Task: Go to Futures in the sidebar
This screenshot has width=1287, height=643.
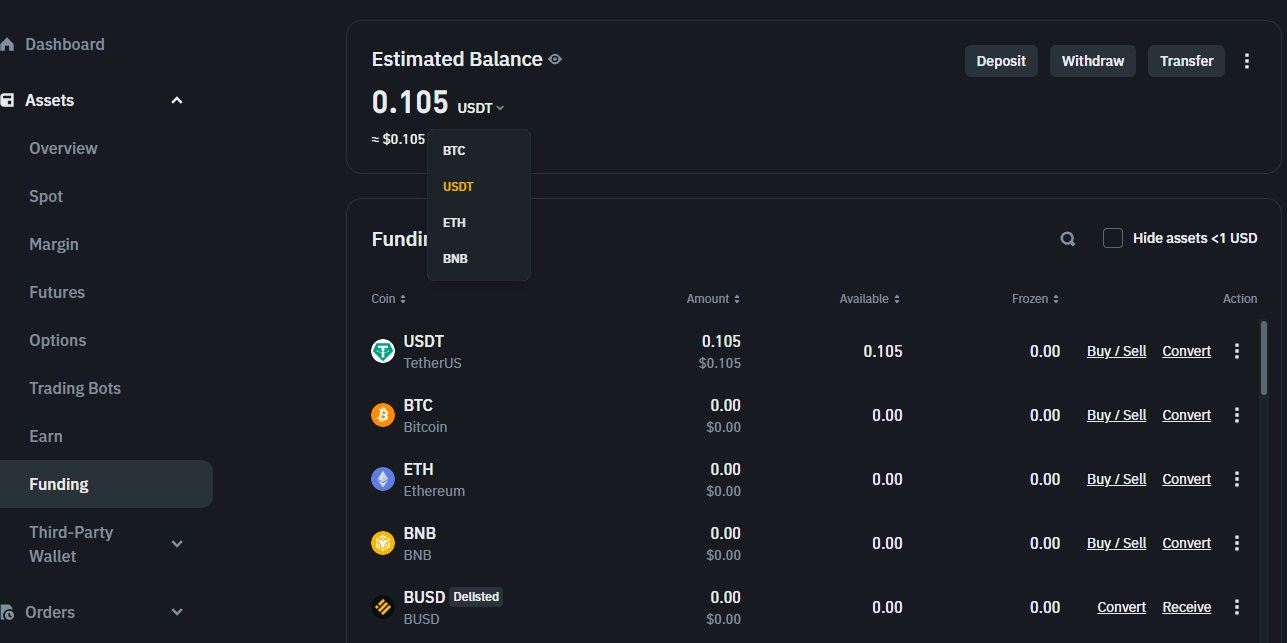Action: (57, 293)
